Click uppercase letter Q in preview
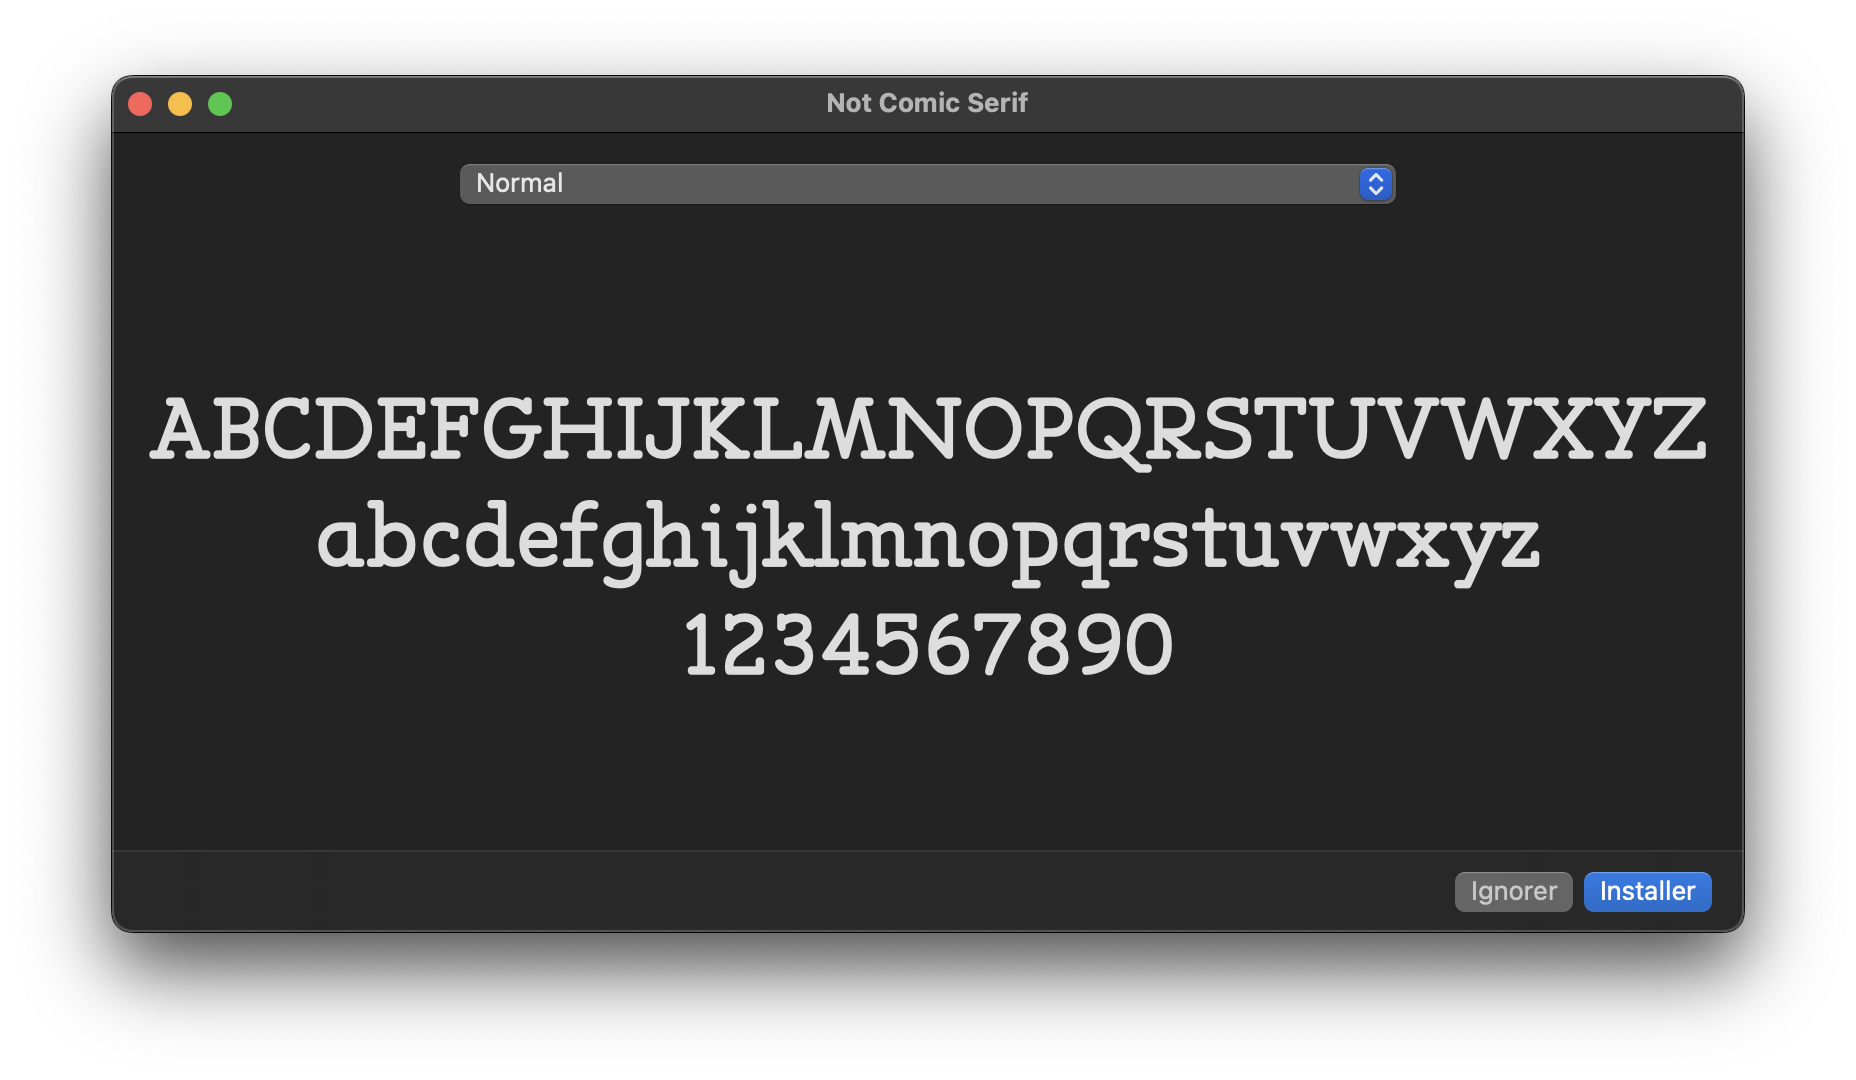 [1108, 432]
